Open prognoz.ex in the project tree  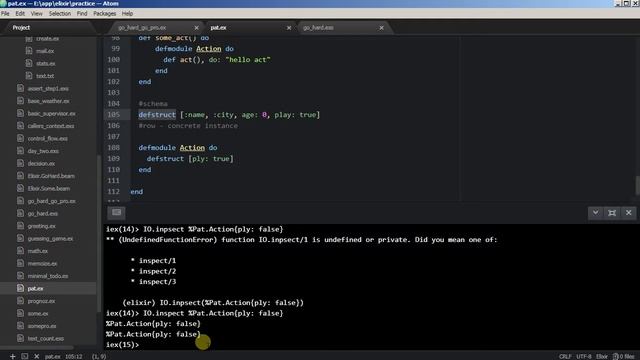(41, 301)
